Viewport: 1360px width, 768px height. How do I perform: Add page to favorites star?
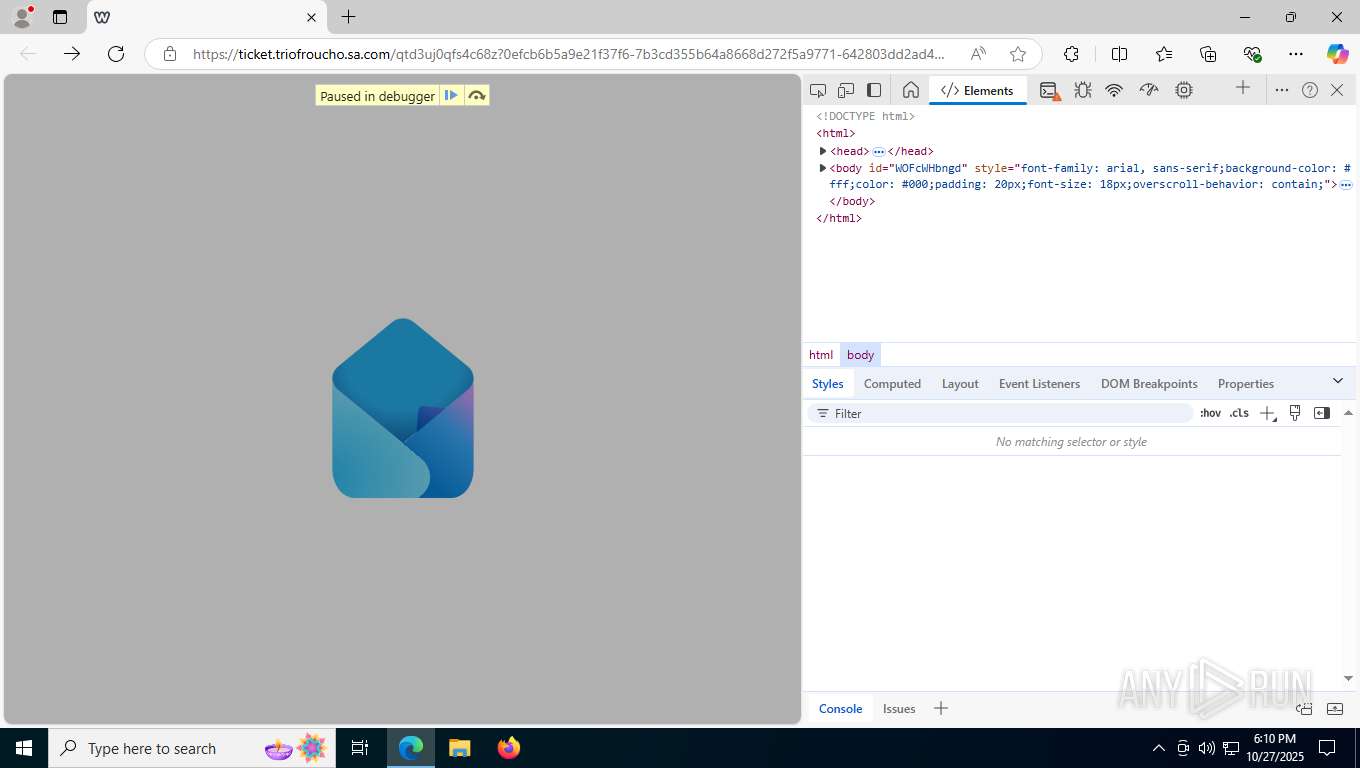tap(1018, 54)
